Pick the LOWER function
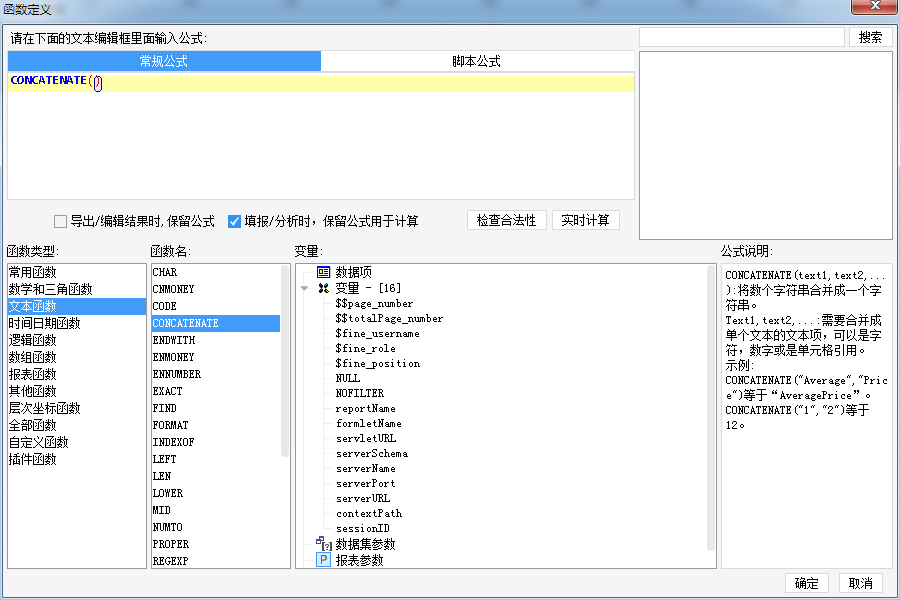Viewport: 900px width, 600px height. (216, 493)
